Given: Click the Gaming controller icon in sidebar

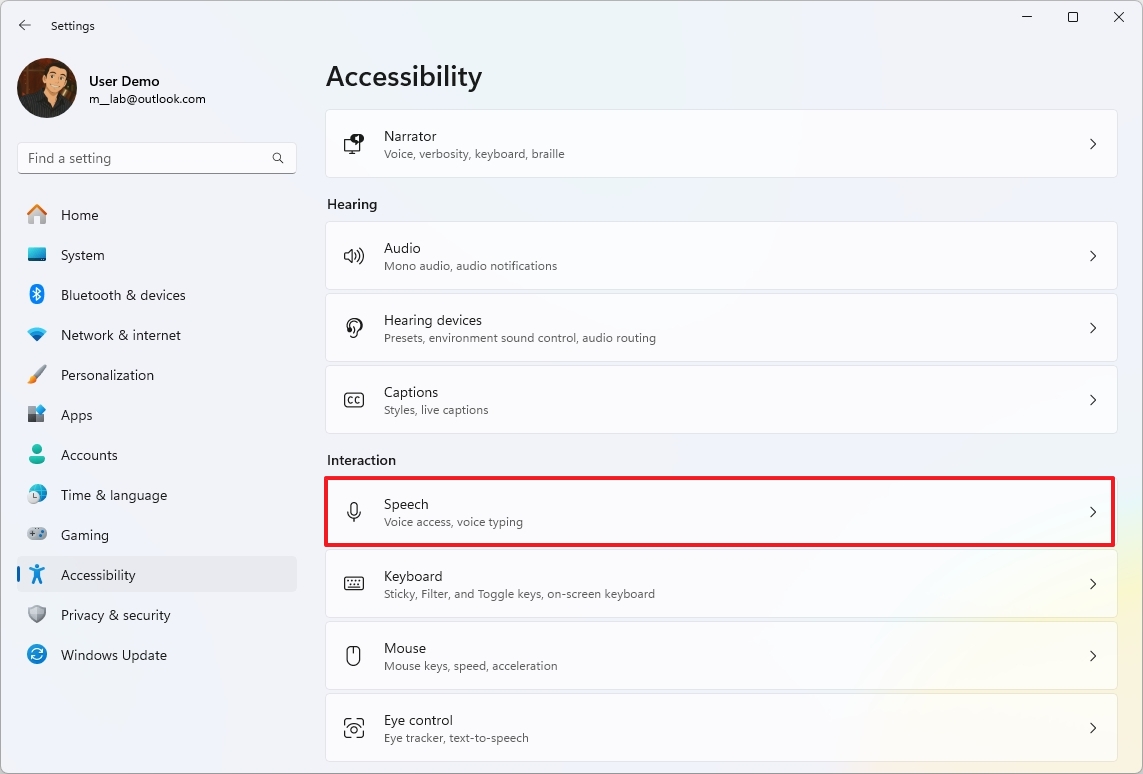Looking at the screenshot, I should point(36,535).
